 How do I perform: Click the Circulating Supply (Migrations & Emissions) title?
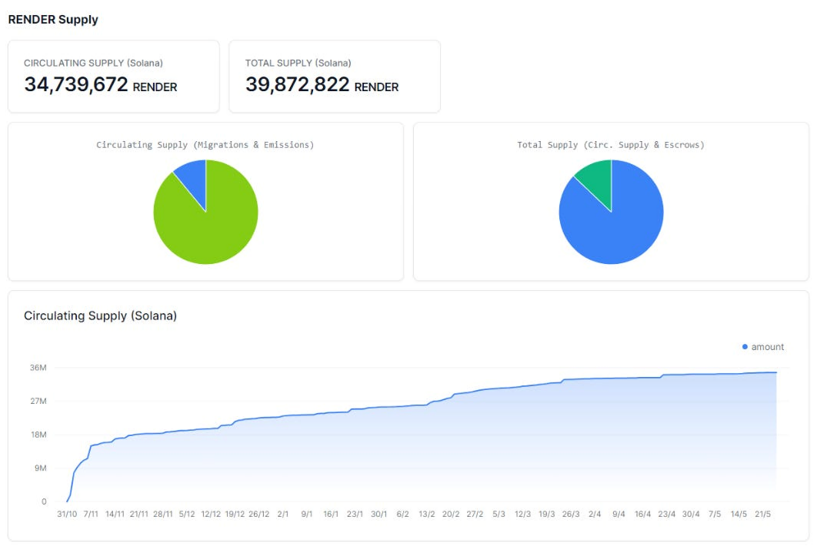tap(205, 145)
